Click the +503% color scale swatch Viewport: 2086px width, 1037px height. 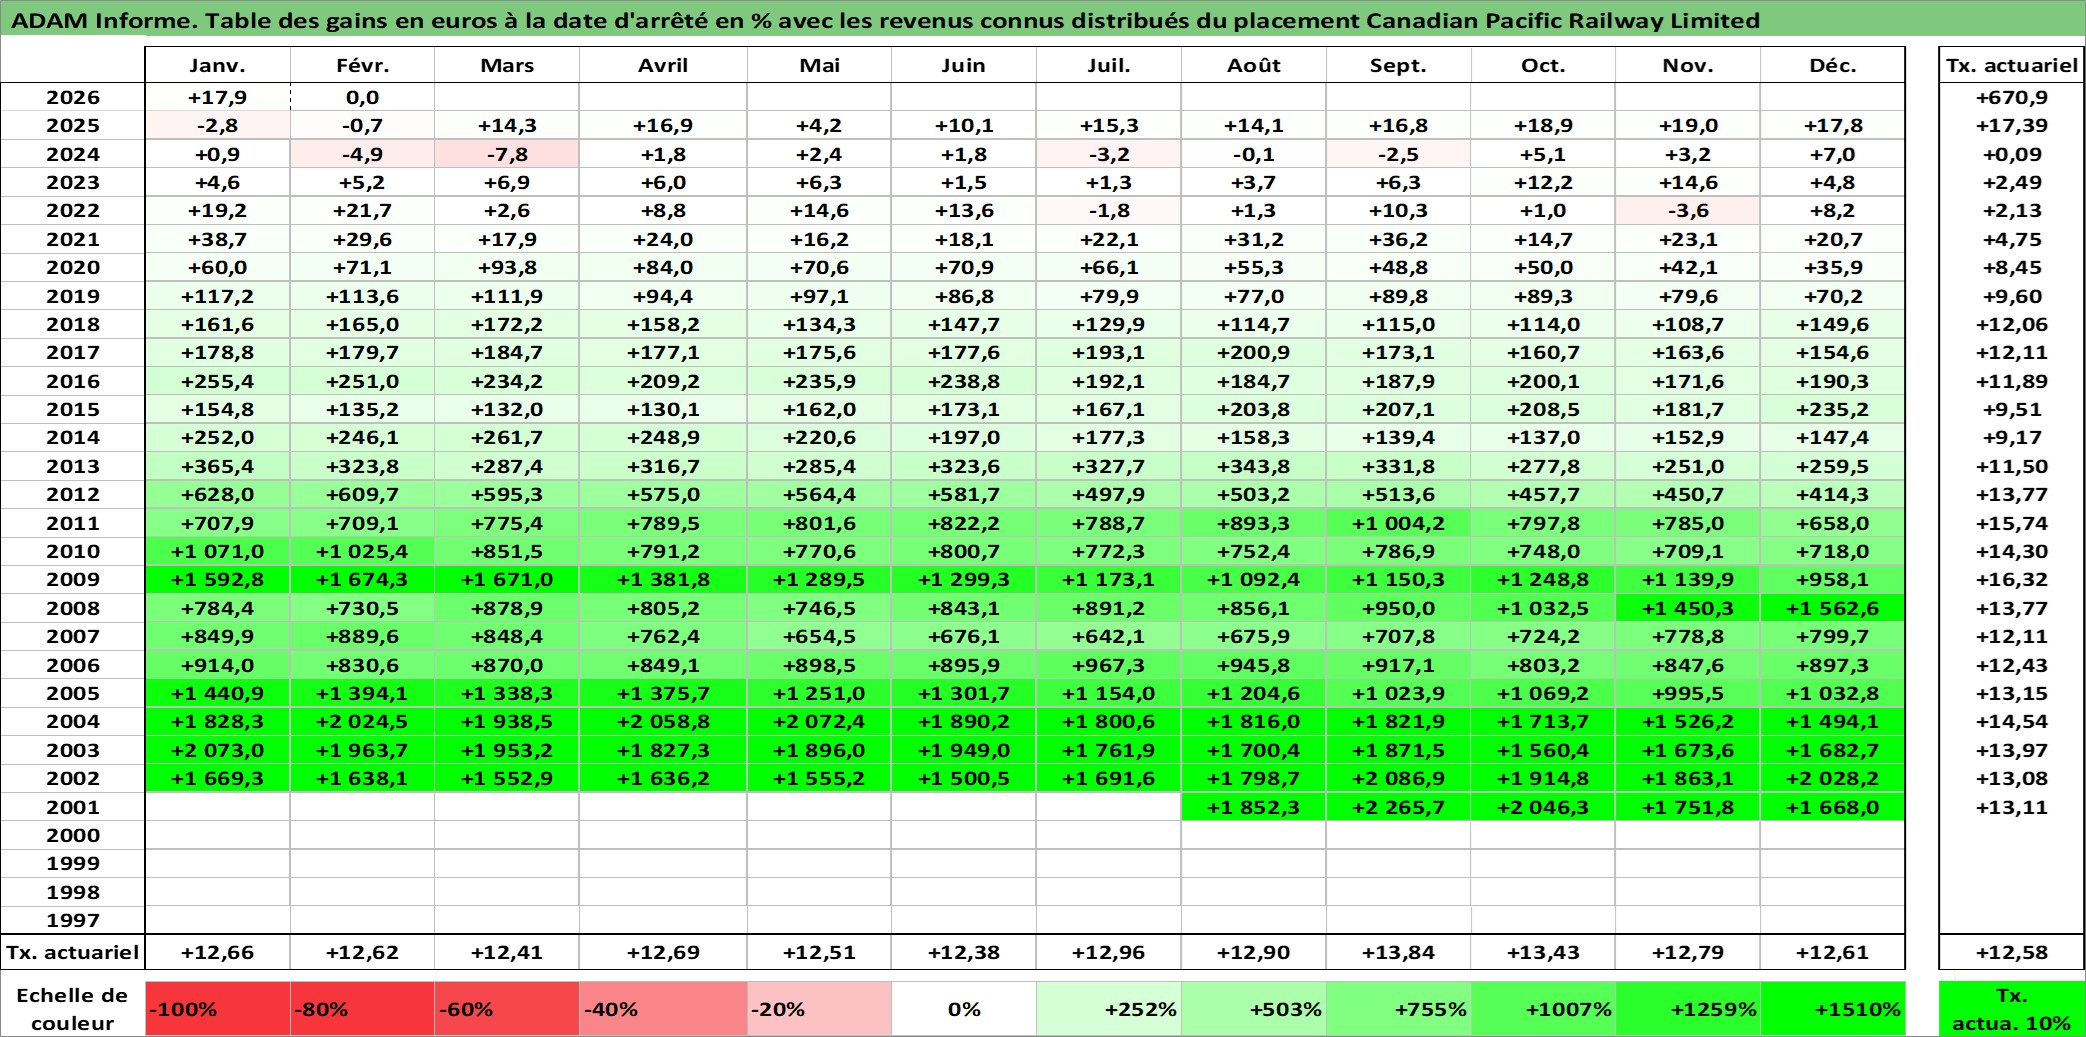pyautogui.click(x=1254, y=1009)
